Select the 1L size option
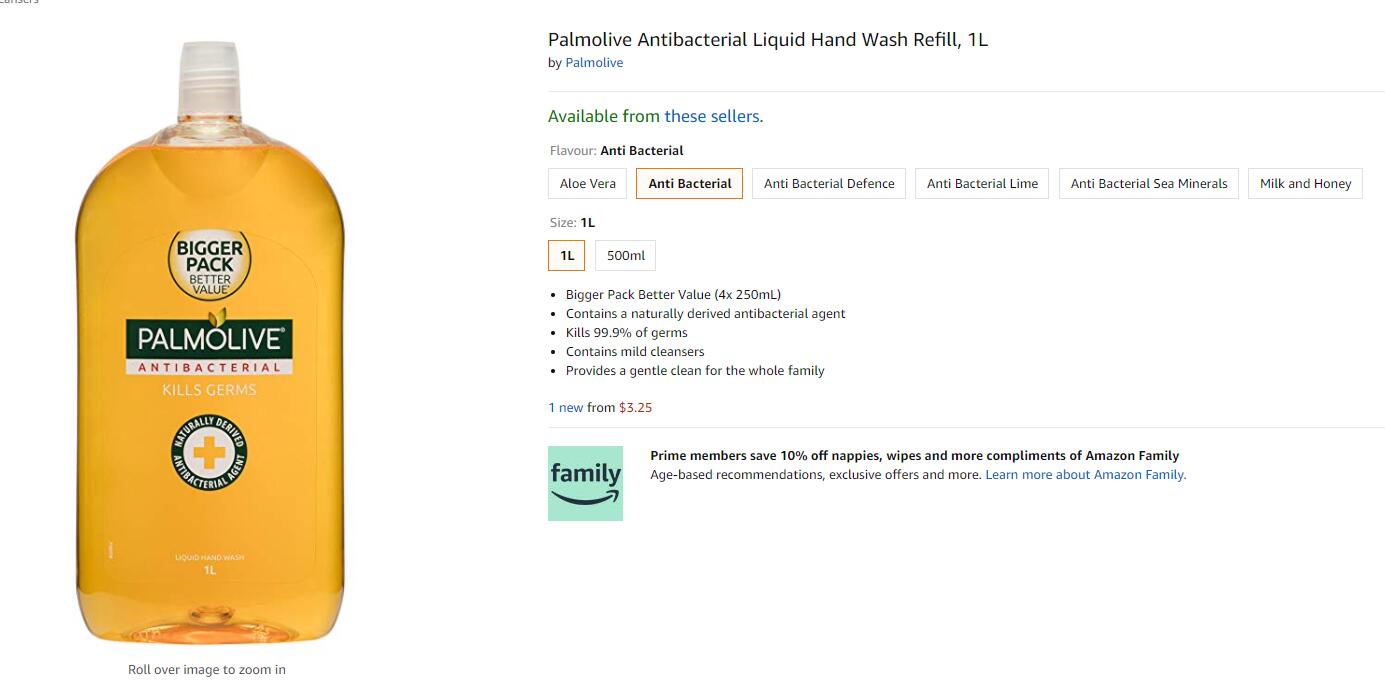Screen dimensions: 1385x685 click(567, 256)
